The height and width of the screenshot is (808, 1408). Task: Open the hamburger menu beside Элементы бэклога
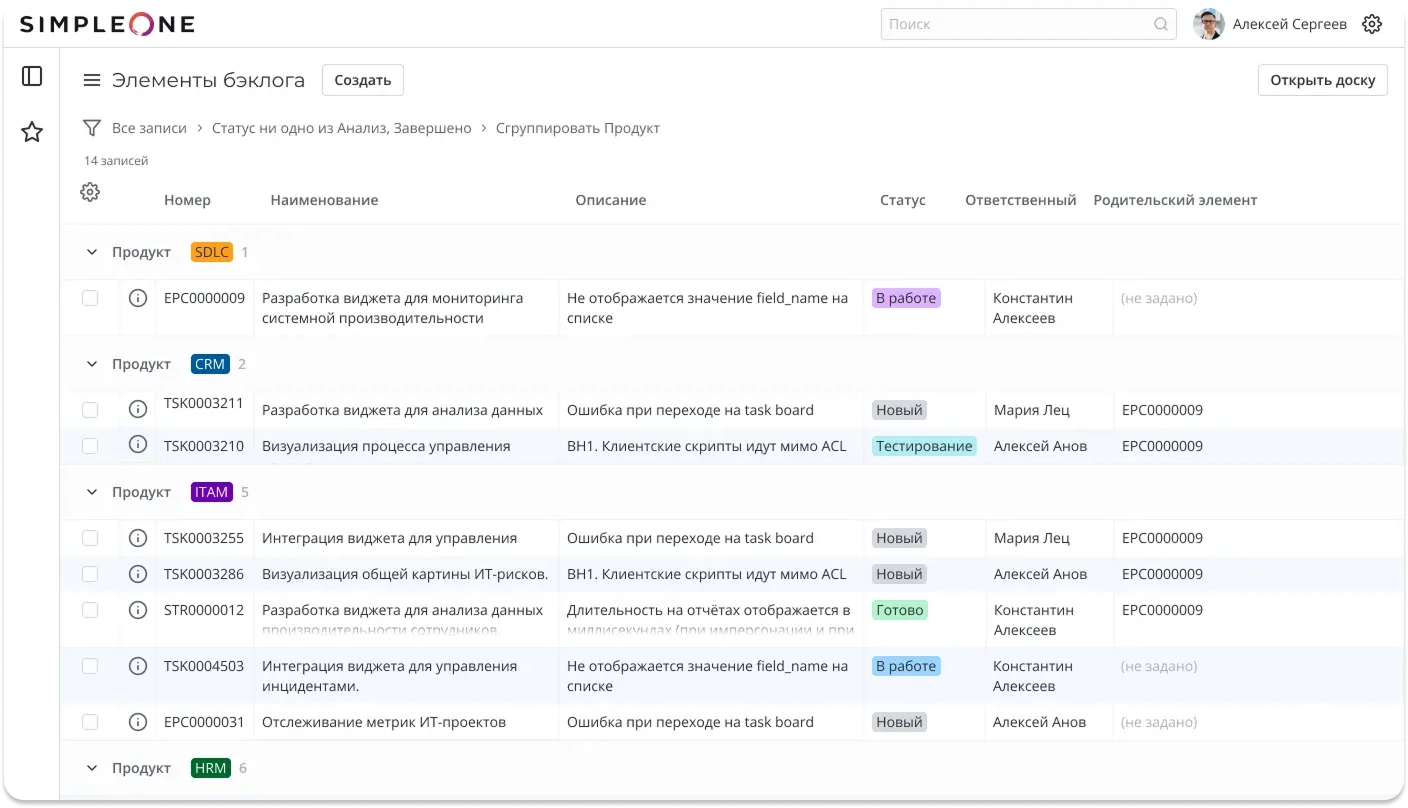click(x=92, y=81)
